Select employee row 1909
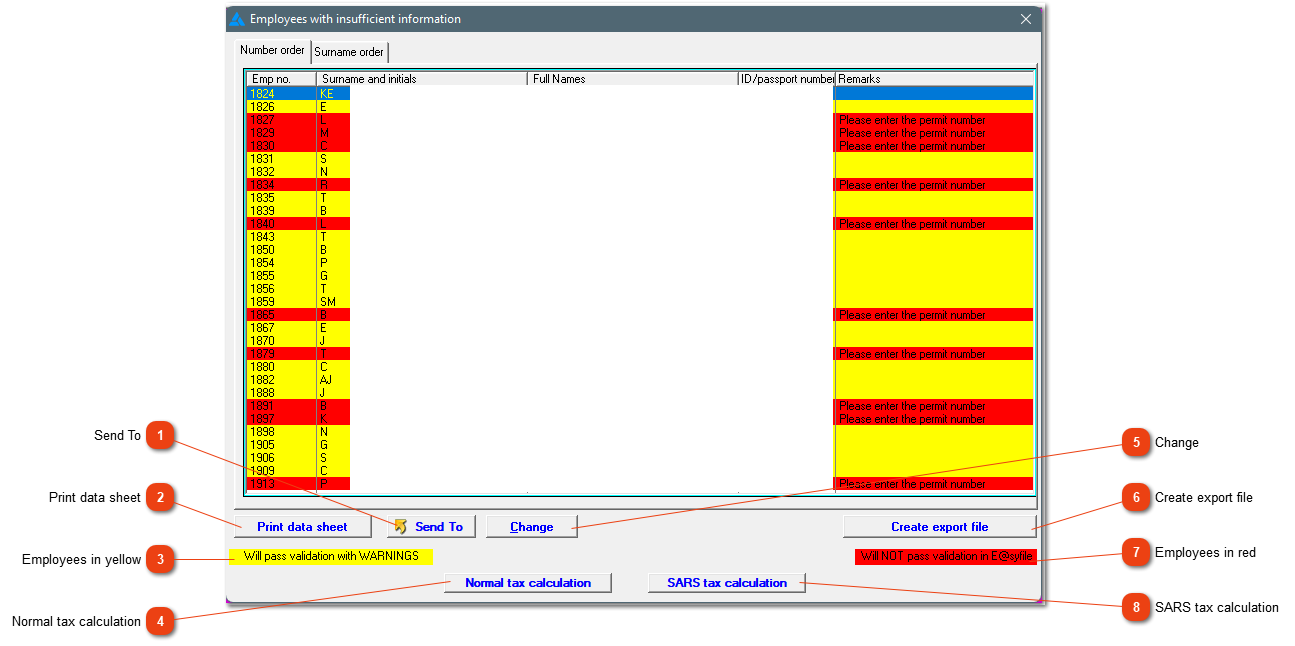 [x=640, y=470]
